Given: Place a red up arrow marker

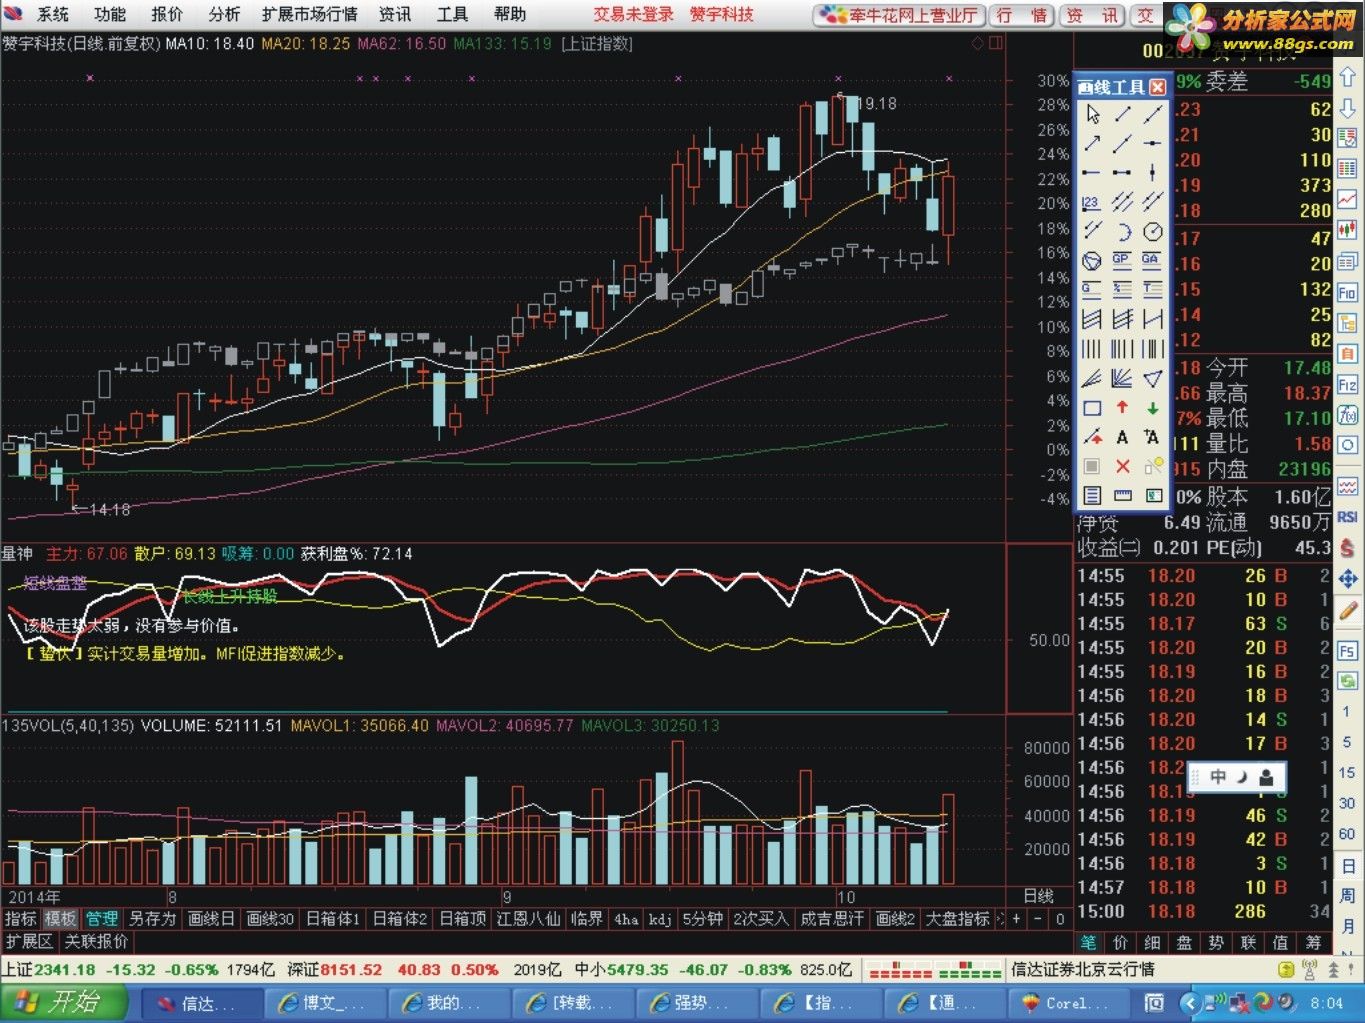Looking at the screenshot, I should point(1123,408).
